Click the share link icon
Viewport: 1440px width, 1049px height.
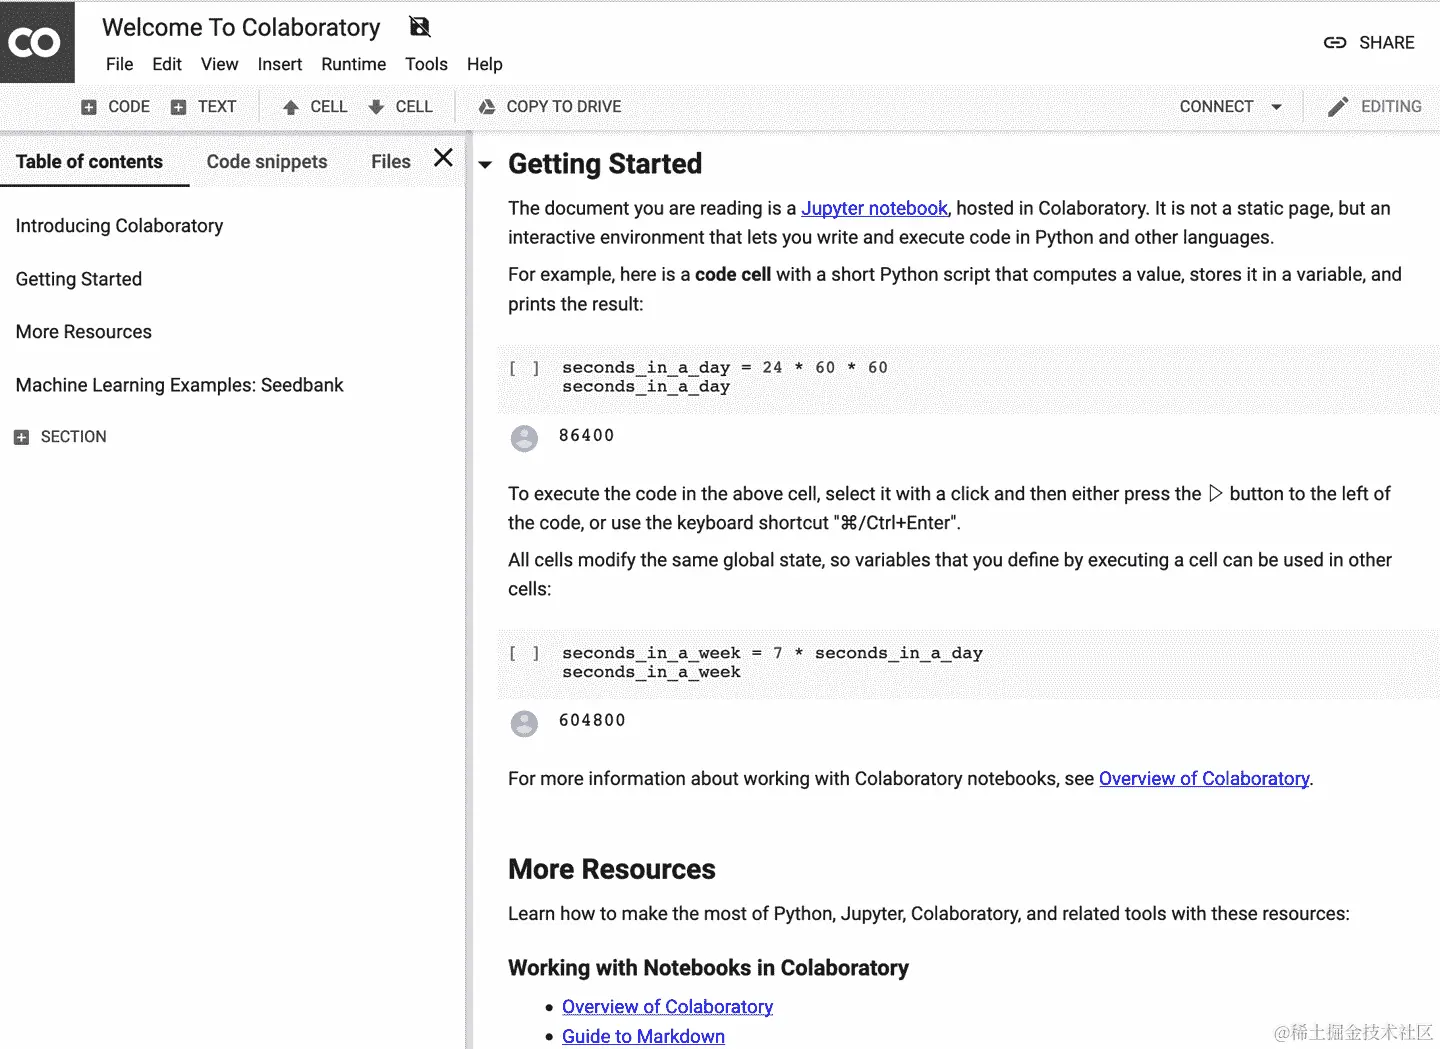[1335, 43]
